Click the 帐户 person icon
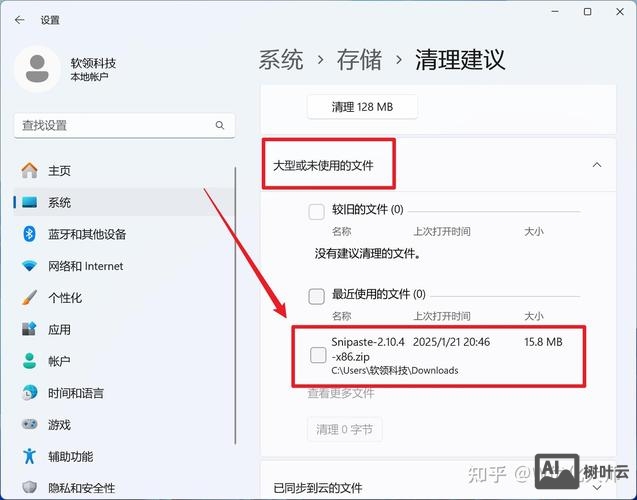637x500 pixels. [x=29, y=361]
